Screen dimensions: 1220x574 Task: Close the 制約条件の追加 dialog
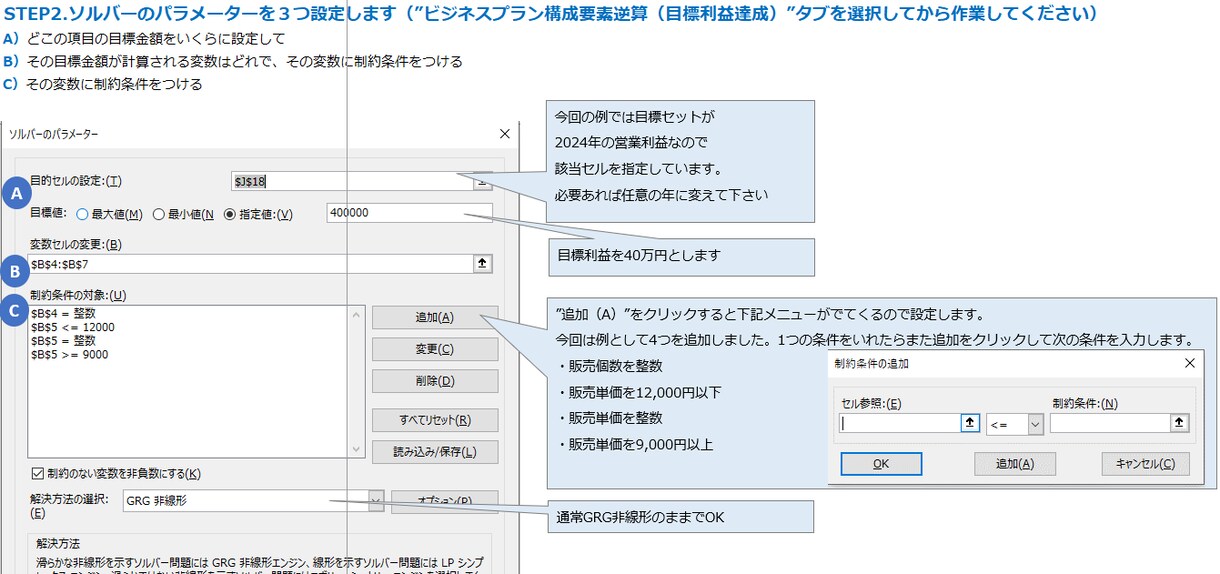pos(1188,364)
